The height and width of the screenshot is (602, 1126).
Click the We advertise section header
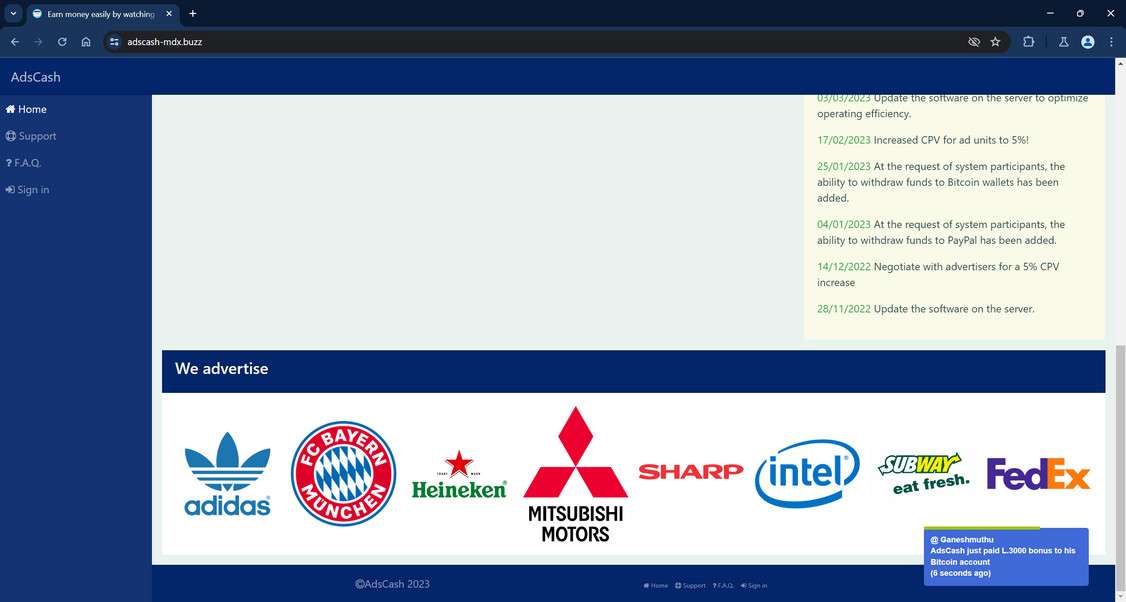point(633,371)
